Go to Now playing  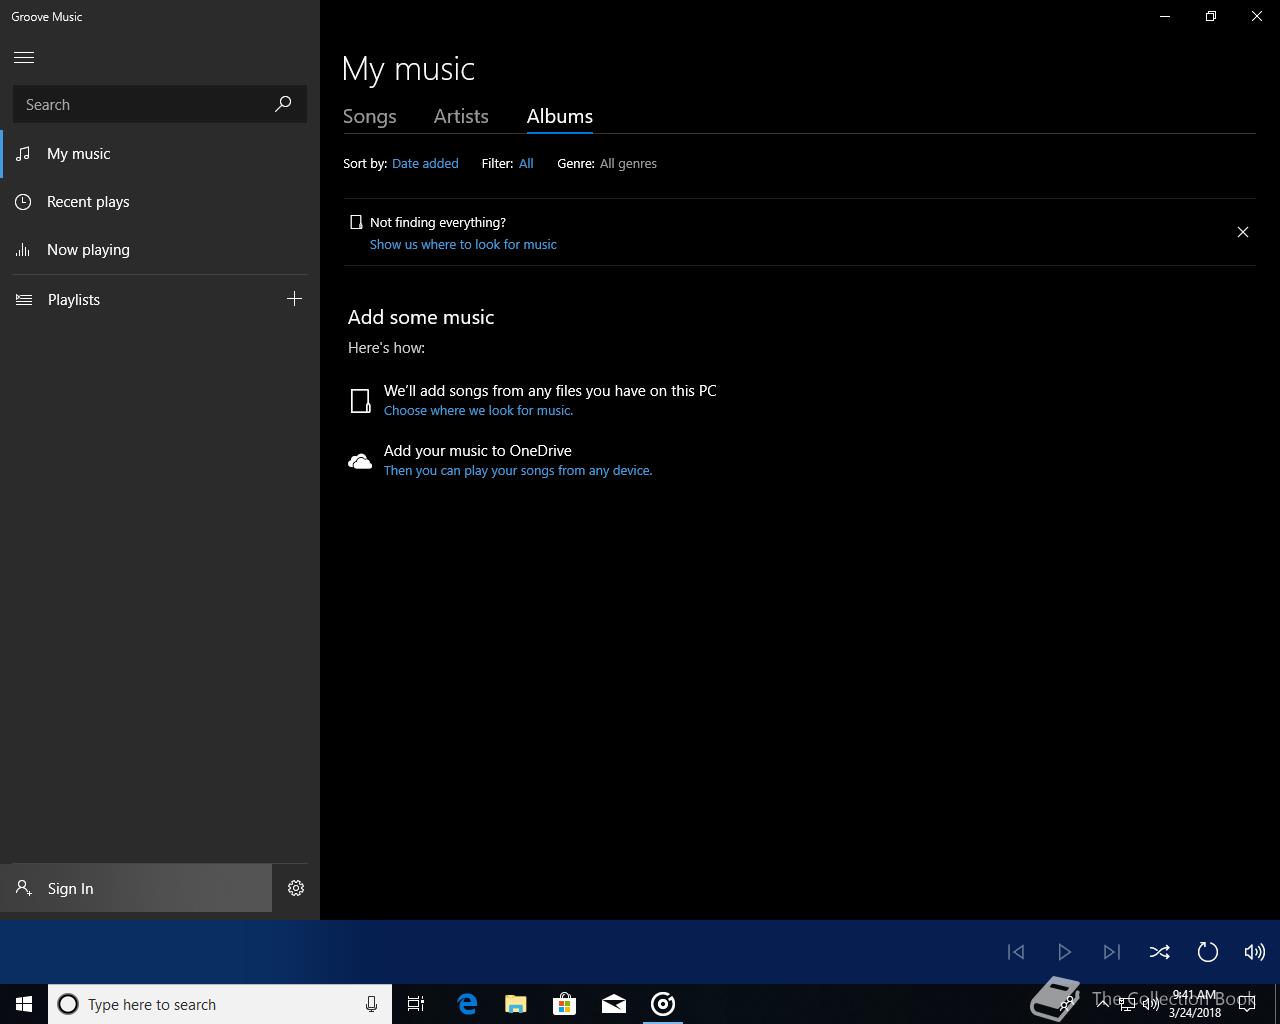[x=160, y=250]
